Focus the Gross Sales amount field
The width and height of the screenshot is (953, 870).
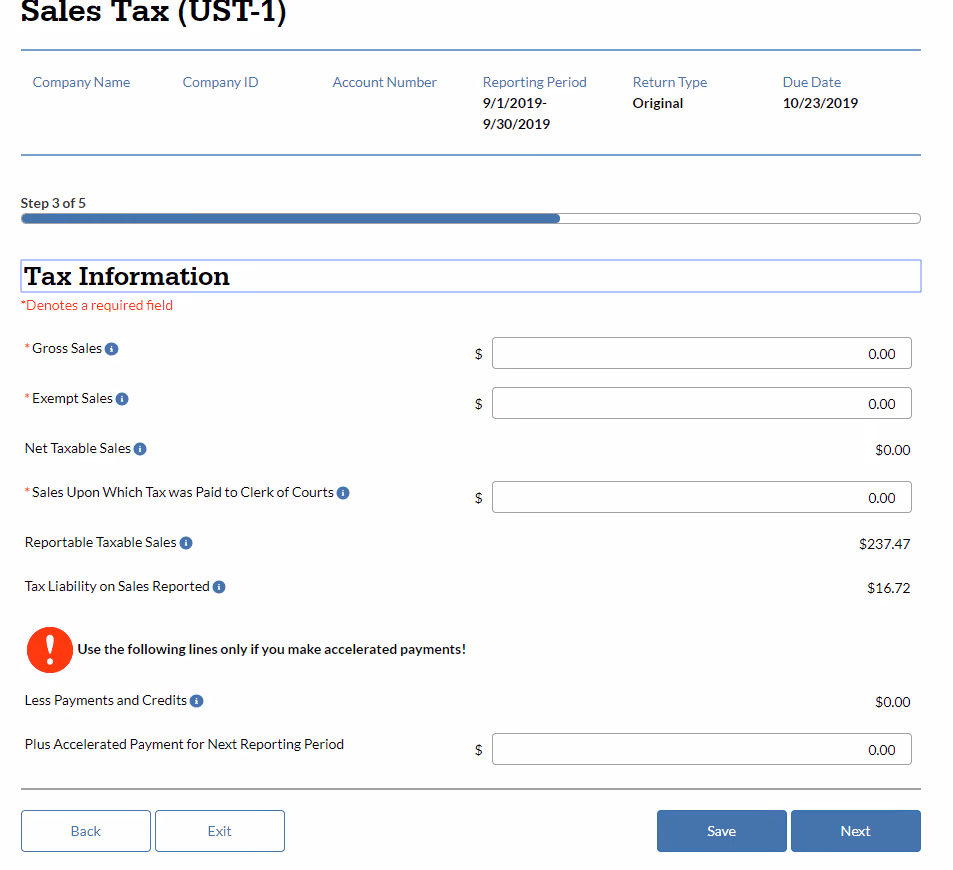701,353
